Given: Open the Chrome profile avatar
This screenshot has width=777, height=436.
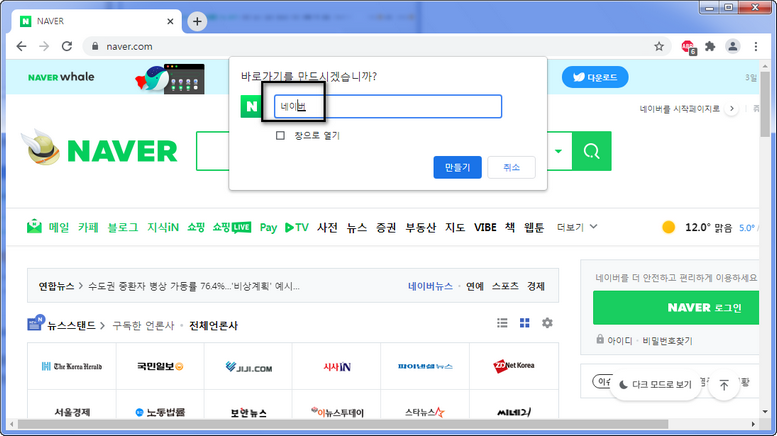Looking at the screenshot, I should (732, 47).
